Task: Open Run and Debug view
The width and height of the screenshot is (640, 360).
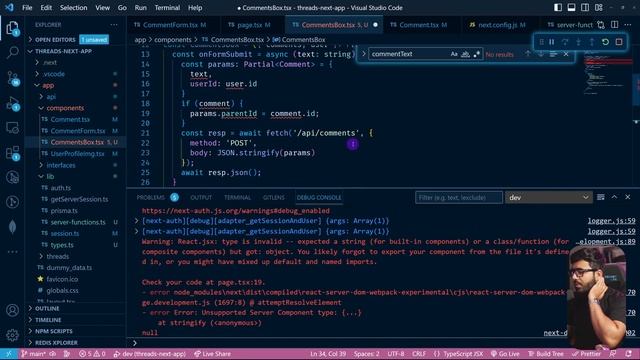Action: pyautogui.click(x=13, y=103)
